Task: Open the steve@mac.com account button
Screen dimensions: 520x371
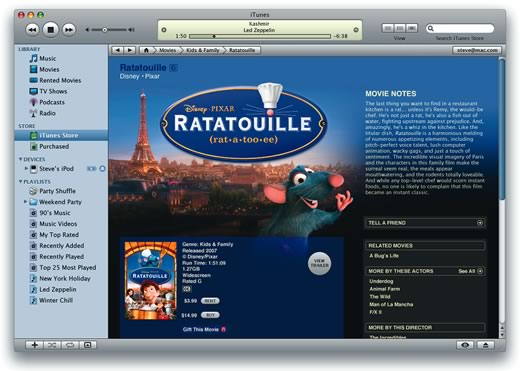Action: (x=477, y=50)
